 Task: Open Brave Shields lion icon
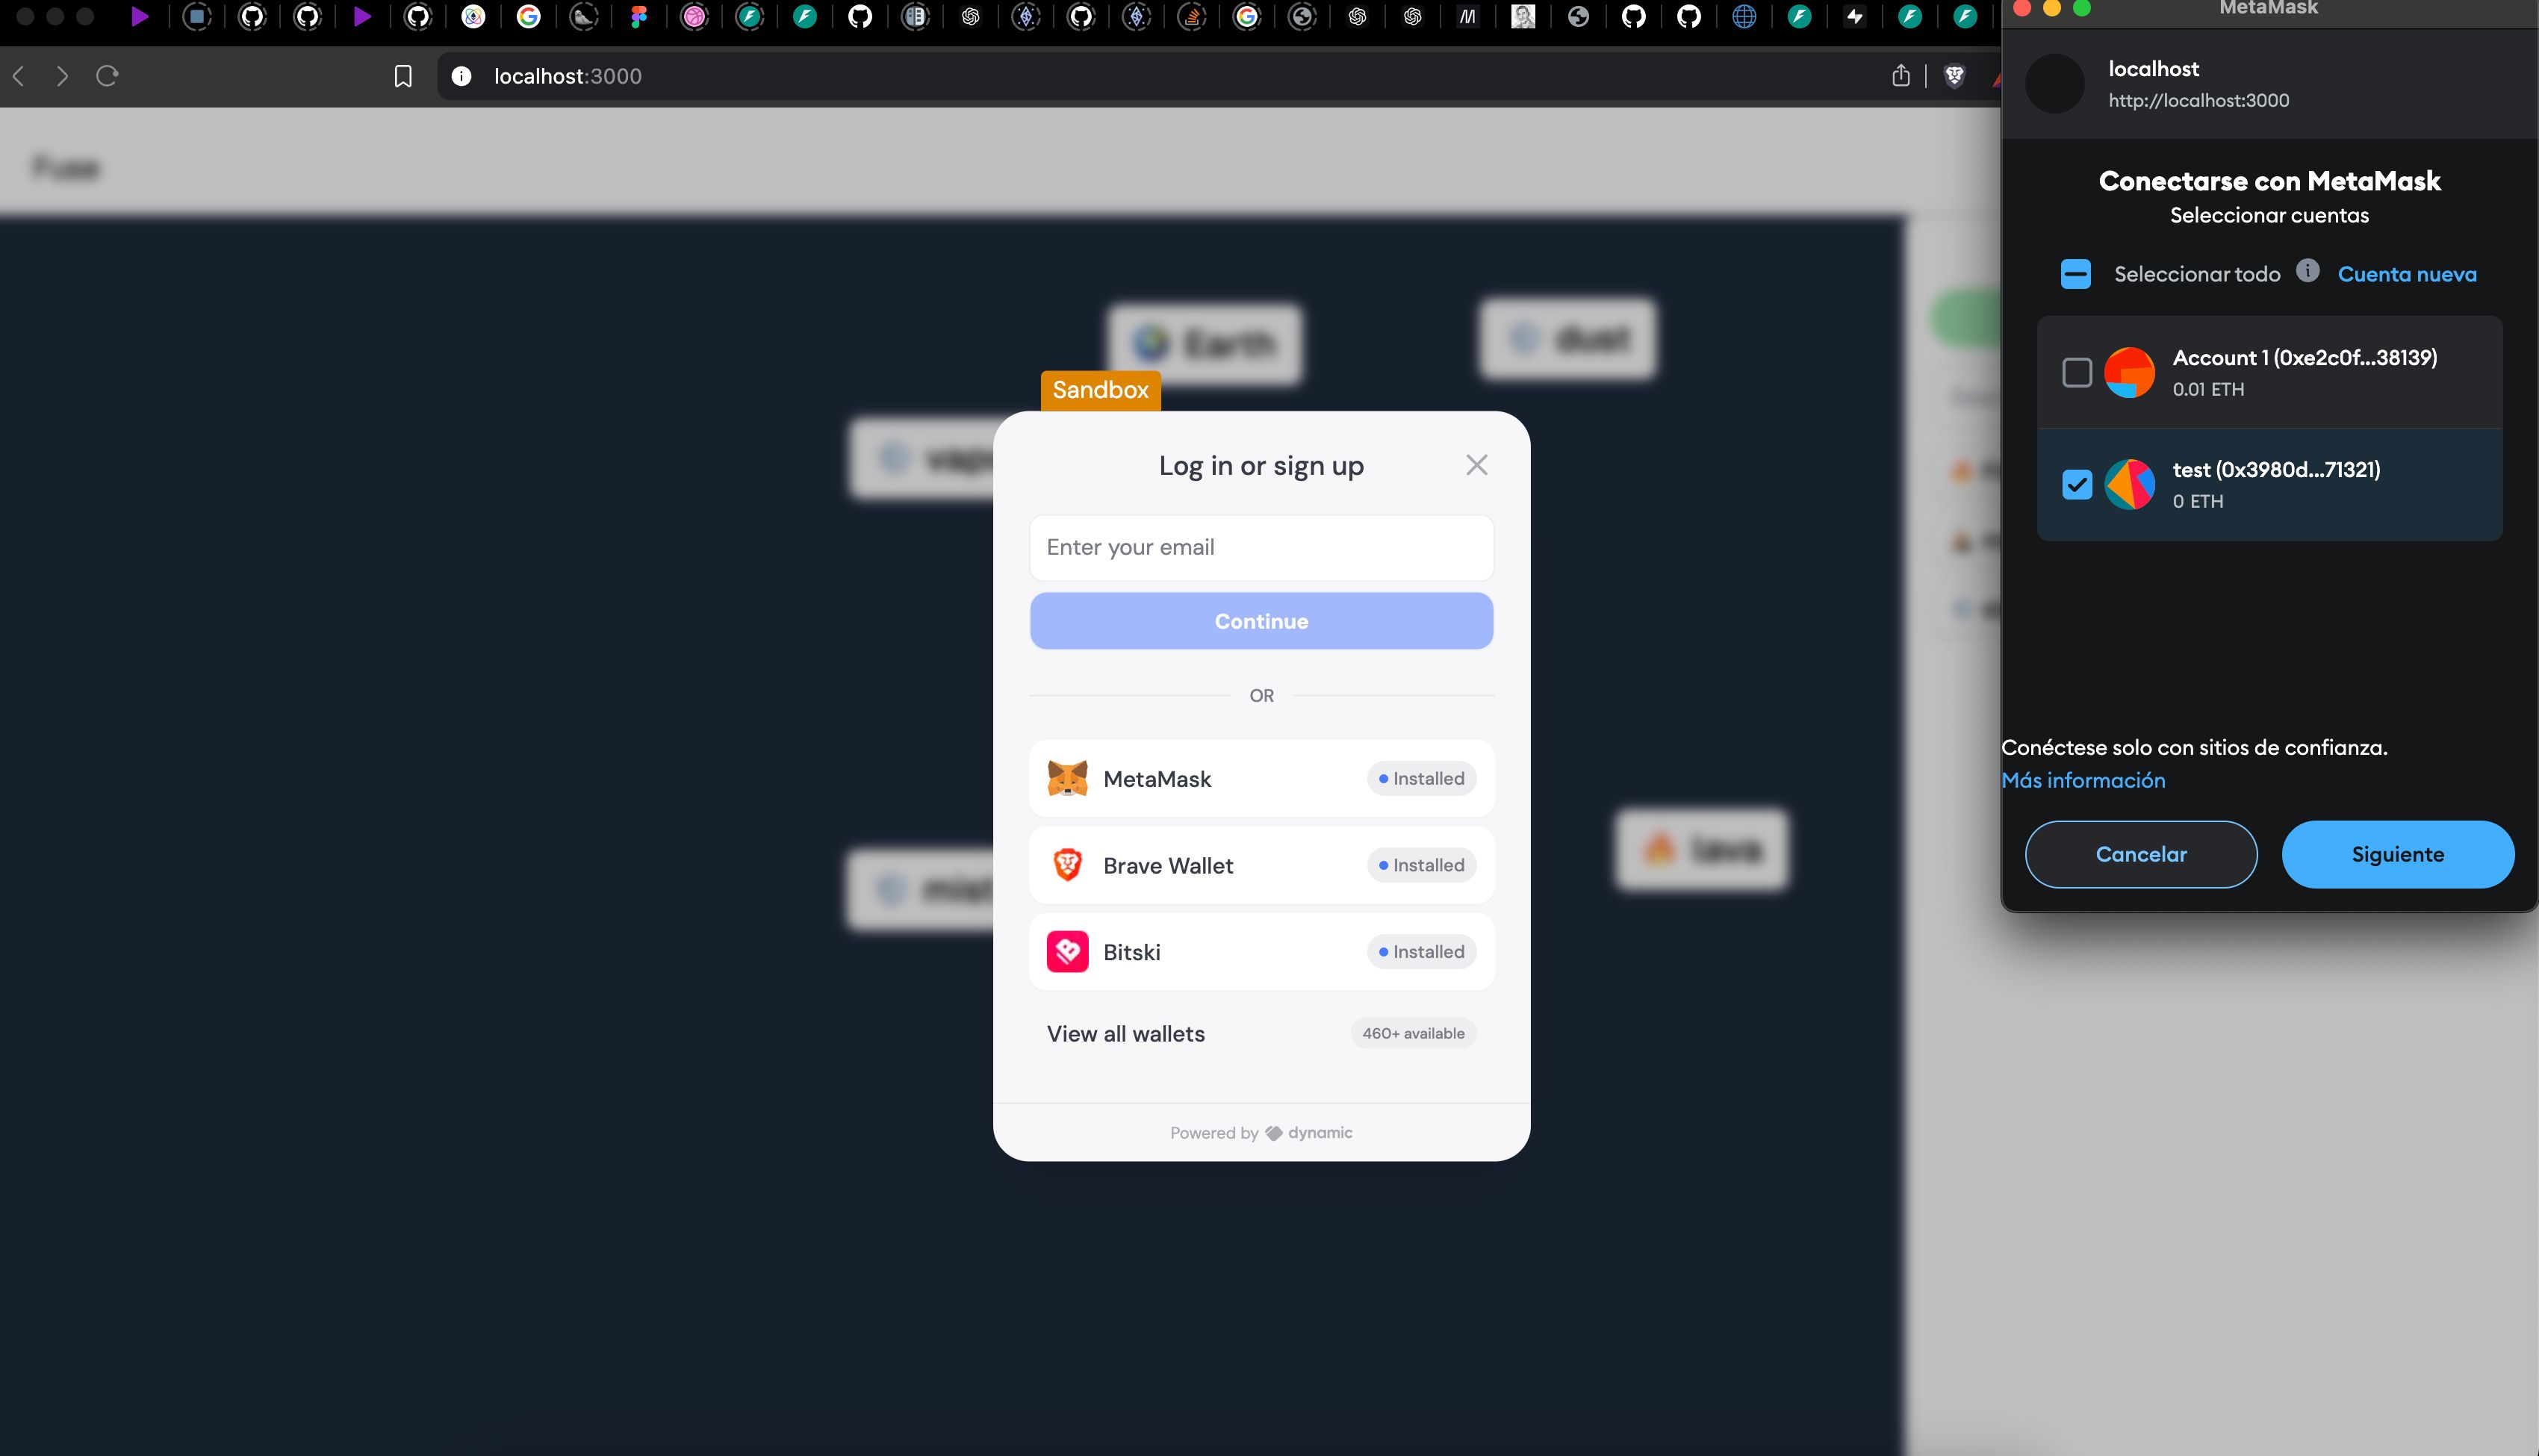(1954, 76)
